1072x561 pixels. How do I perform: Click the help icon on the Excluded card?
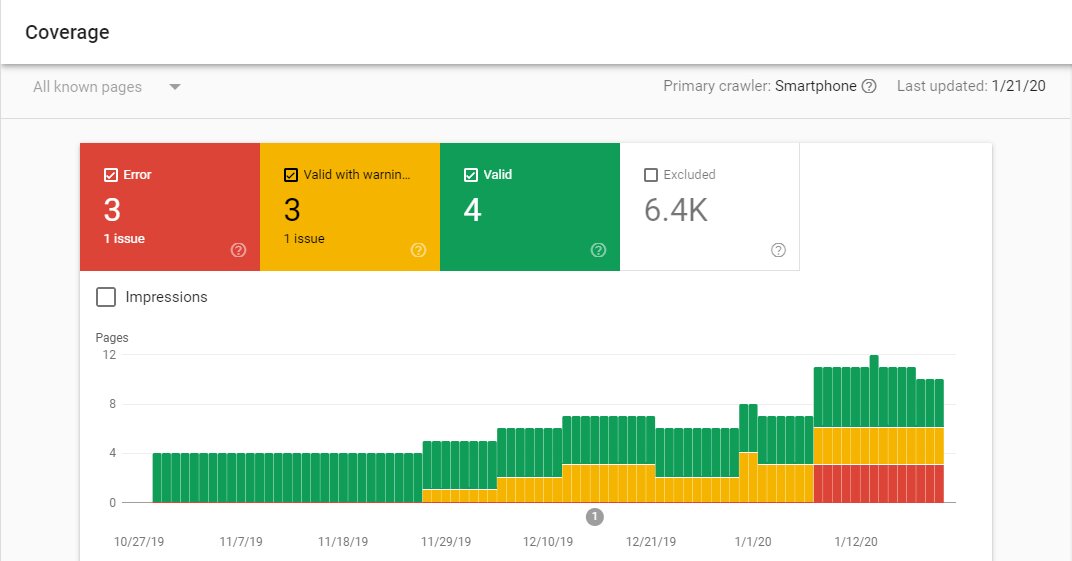pos(778,250)
